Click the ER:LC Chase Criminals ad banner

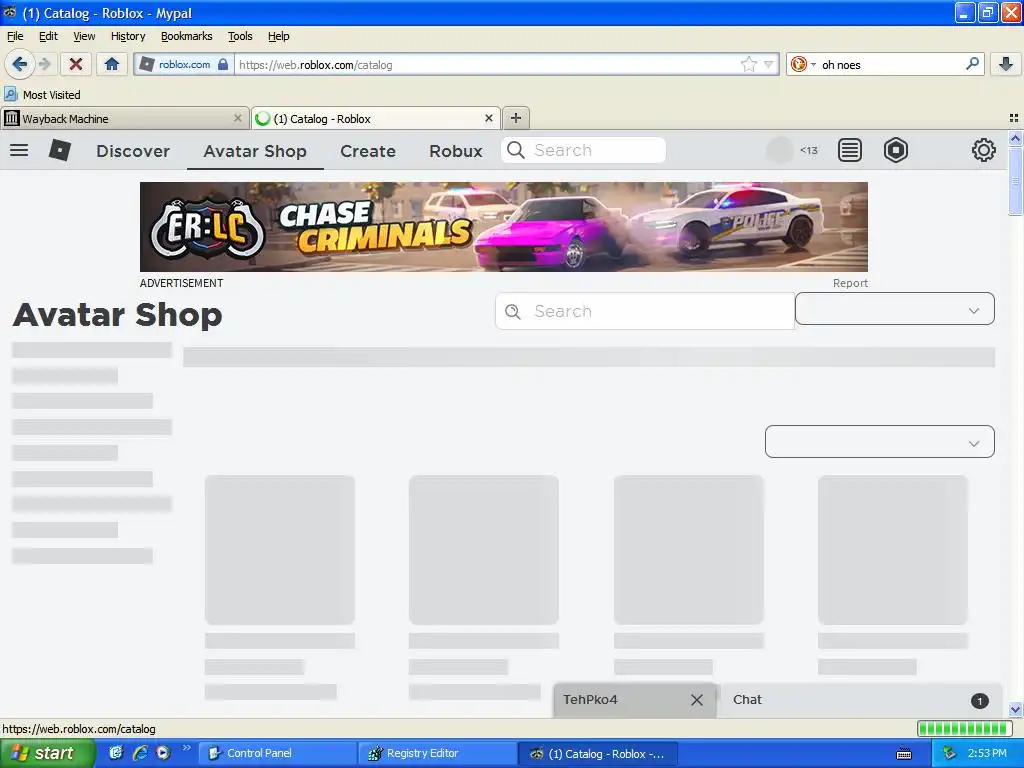(504, 227)
